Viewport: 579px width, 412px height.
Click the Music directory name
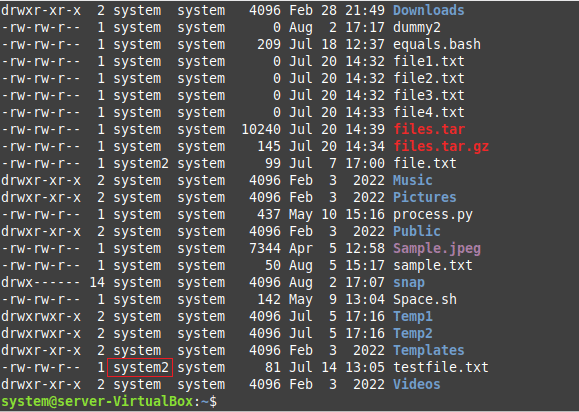412,180
